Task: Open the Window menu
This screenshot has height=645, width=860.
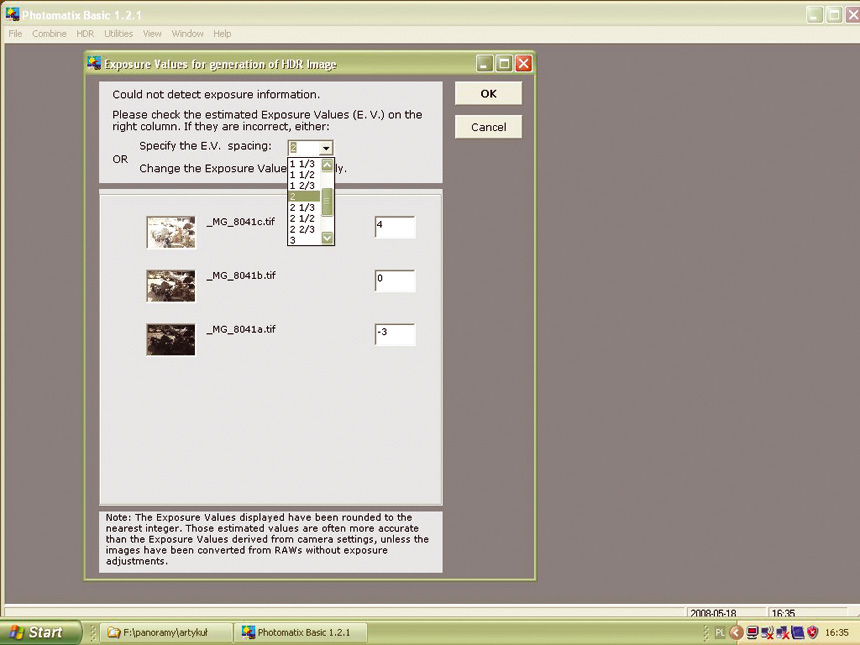Action: point(188,33)
